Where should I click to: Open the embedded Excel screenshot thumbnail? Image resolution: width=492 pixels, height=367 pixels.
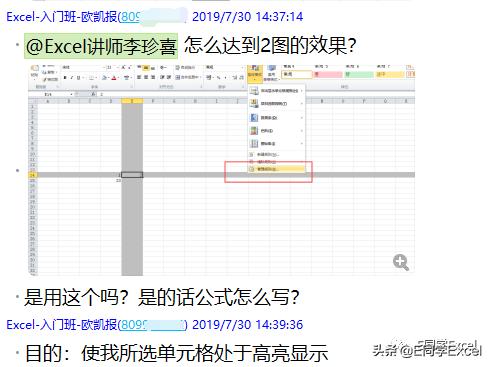221,170
